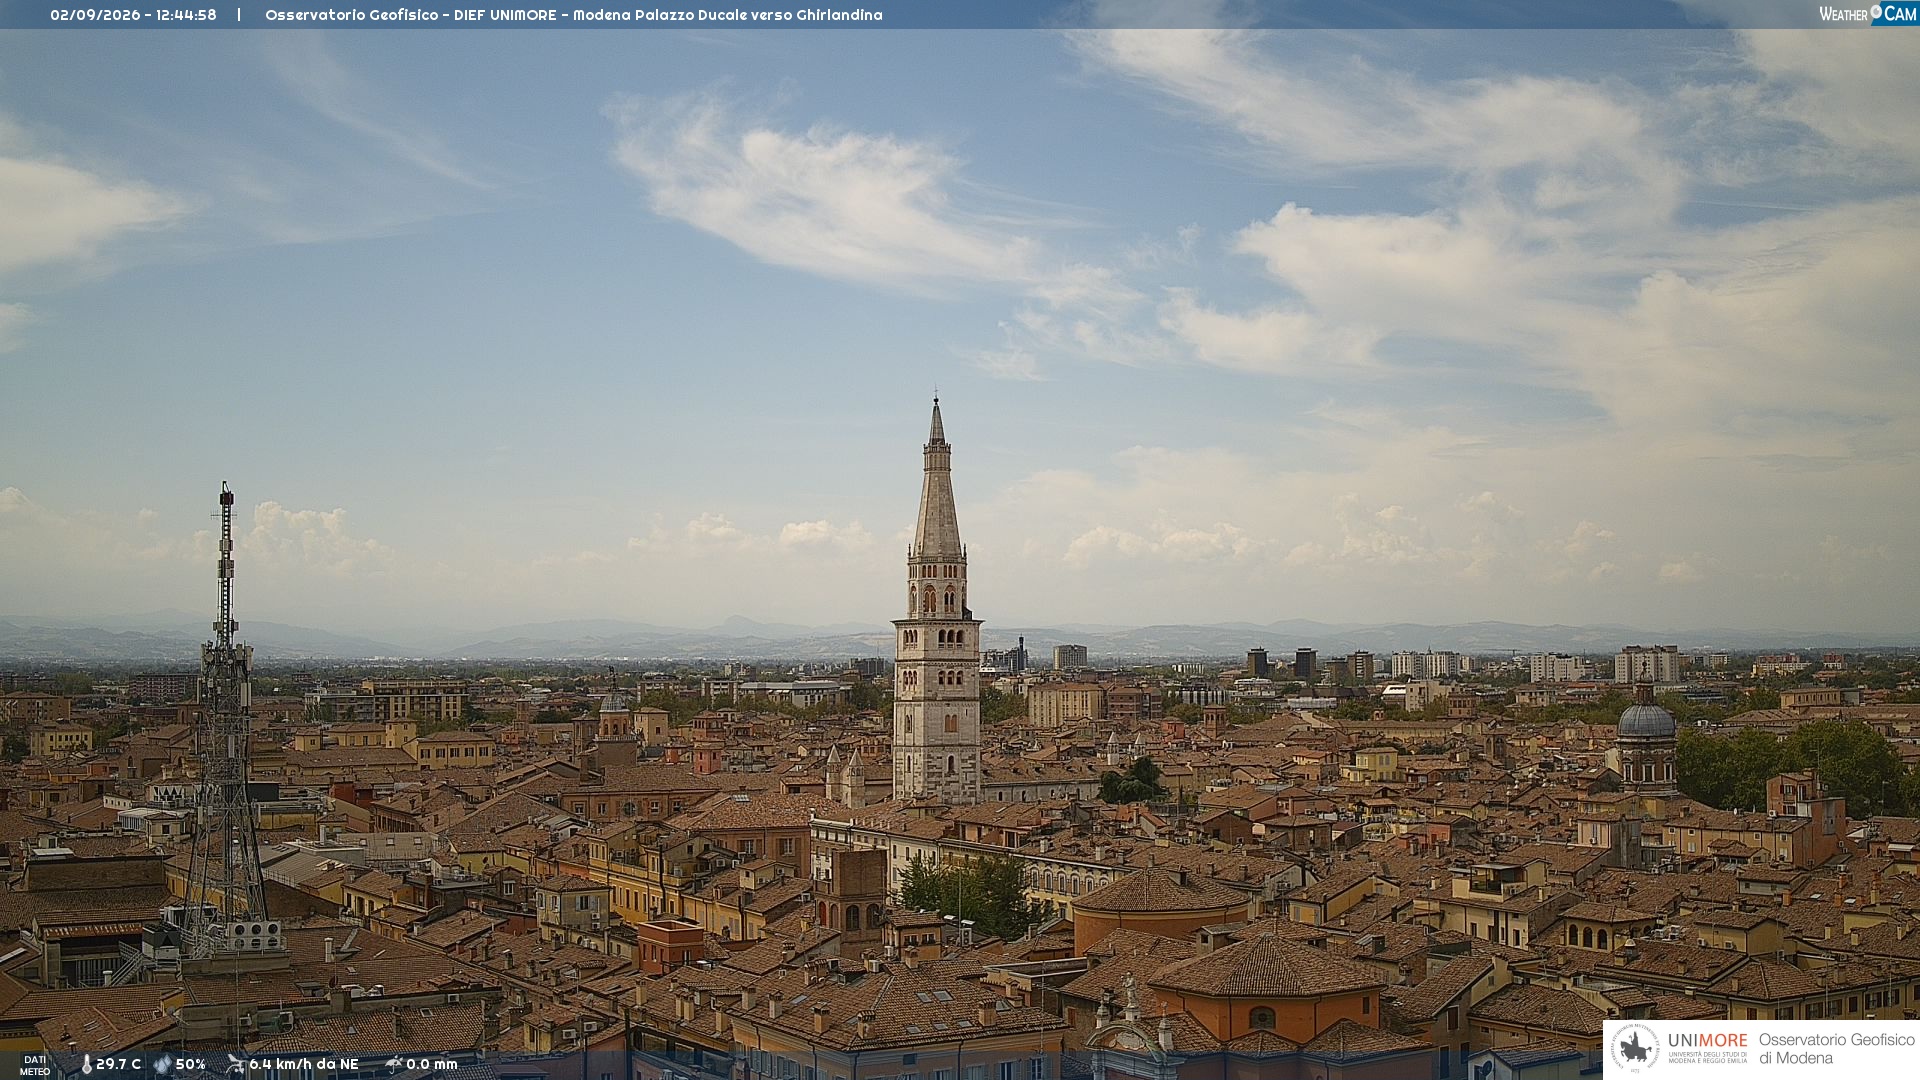Viewport: 1920px width, 1080px height.
Task: Open the Weather text in the logo
Action: pyautogui.click(x=1843, y=14)
